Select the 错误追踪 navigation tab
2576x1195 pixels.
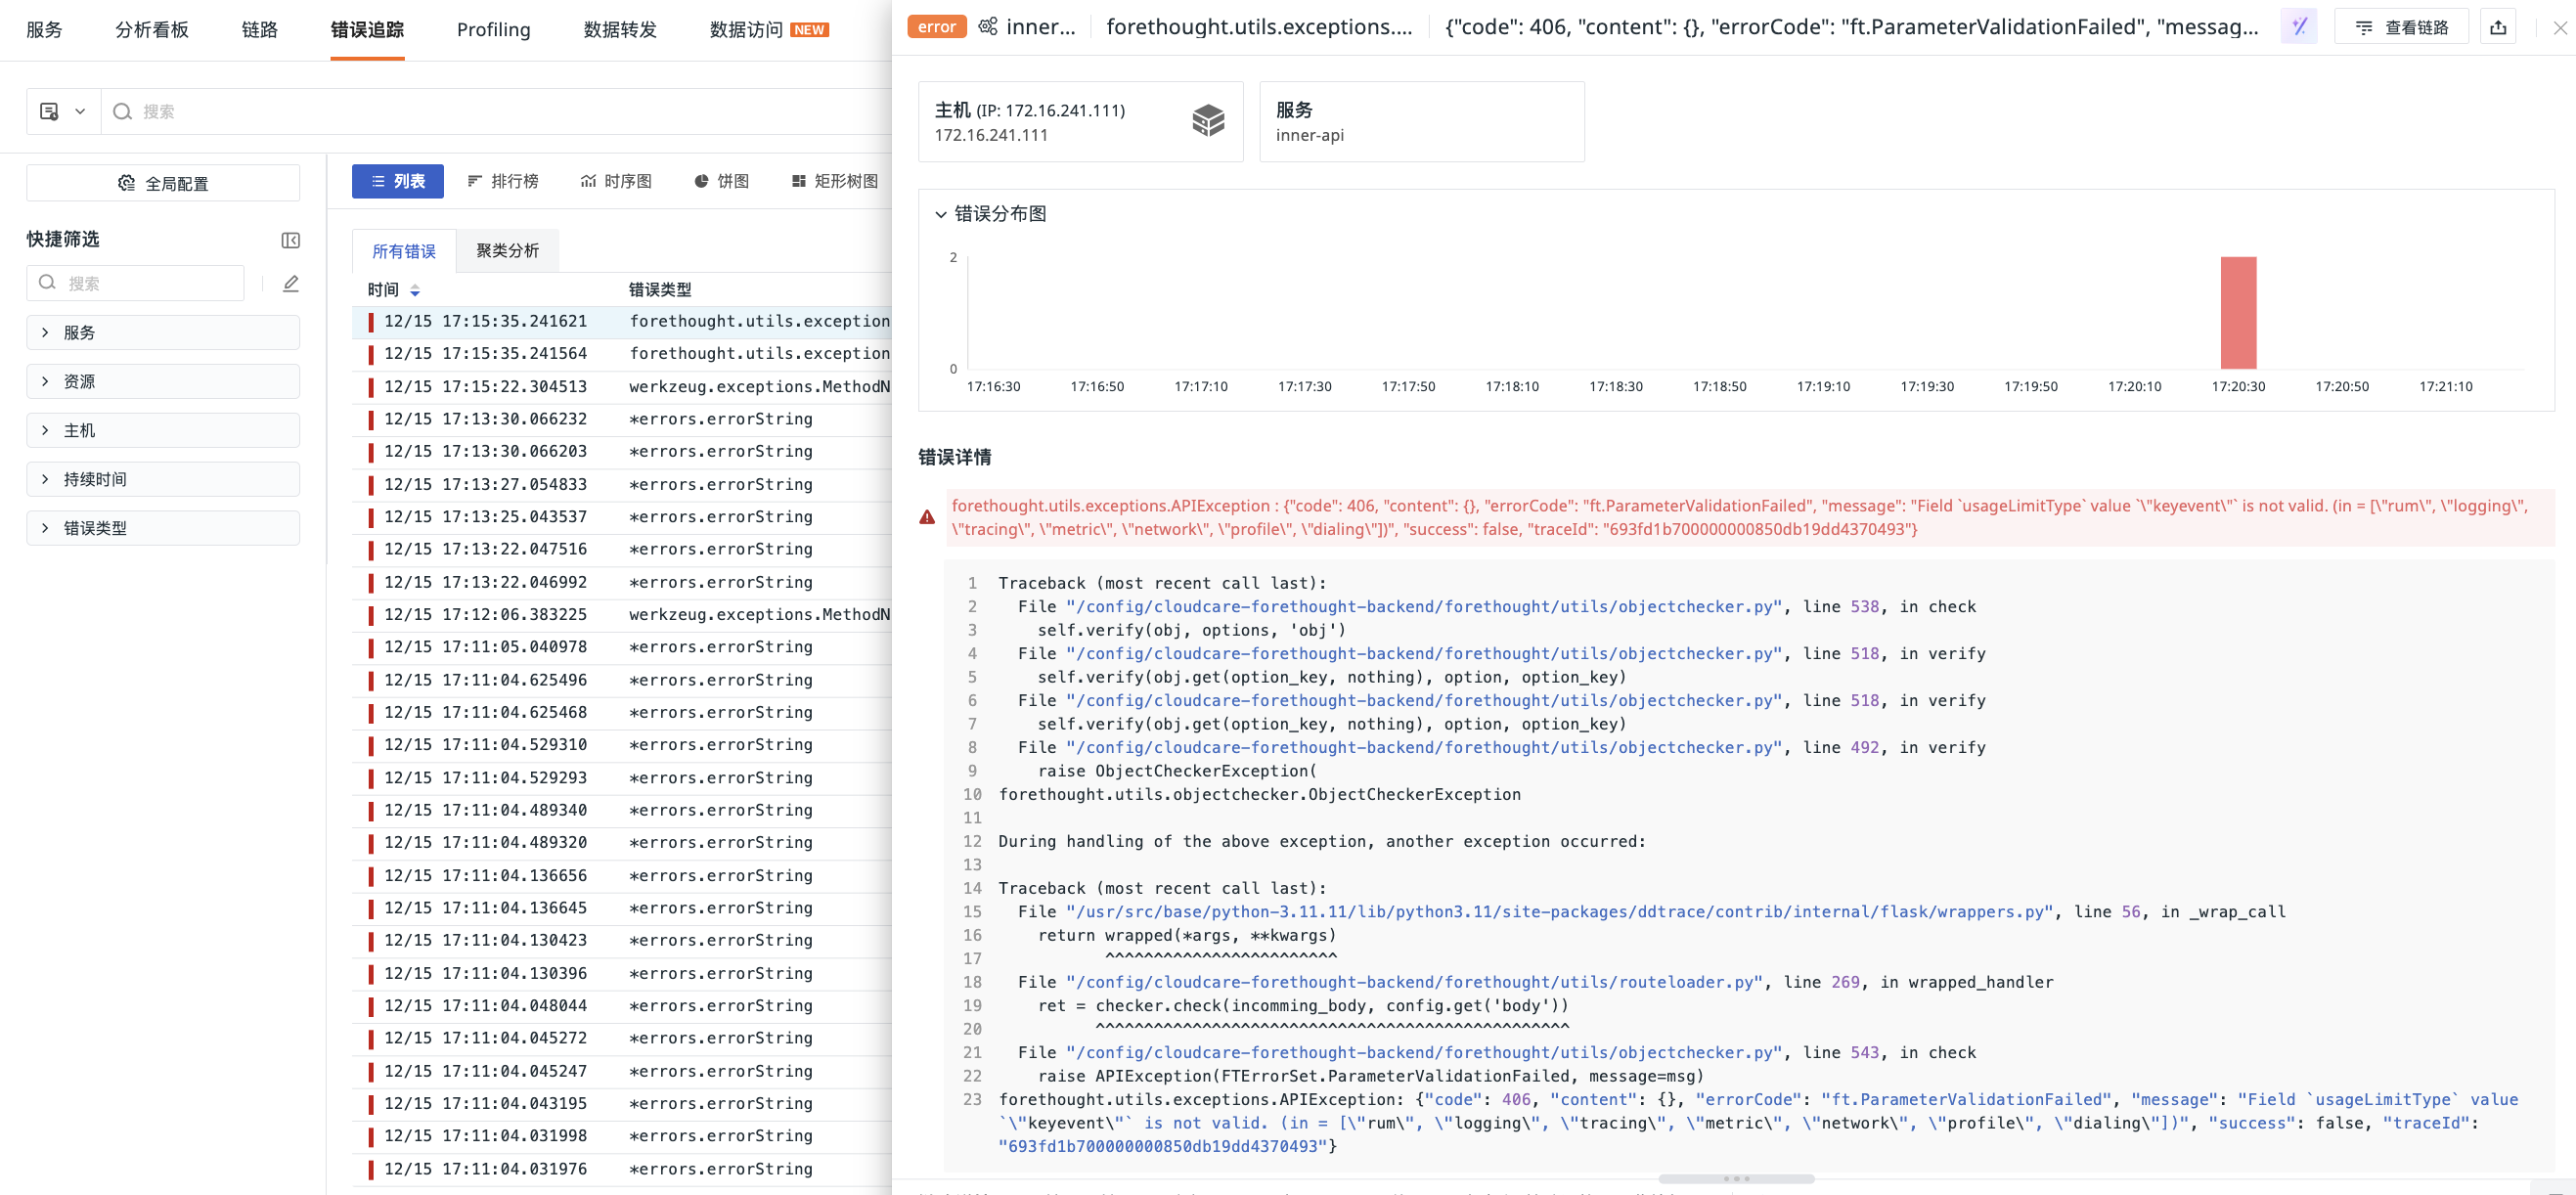pos(368,30)
